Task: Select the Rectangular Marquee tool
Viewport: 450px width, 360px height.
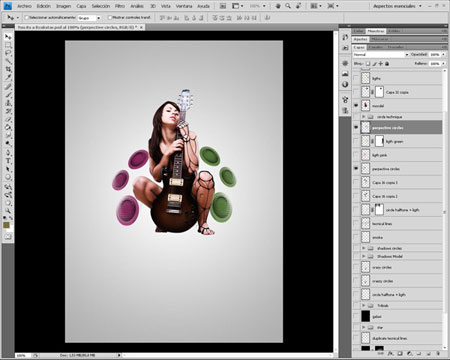Action: tap(8, 45)
